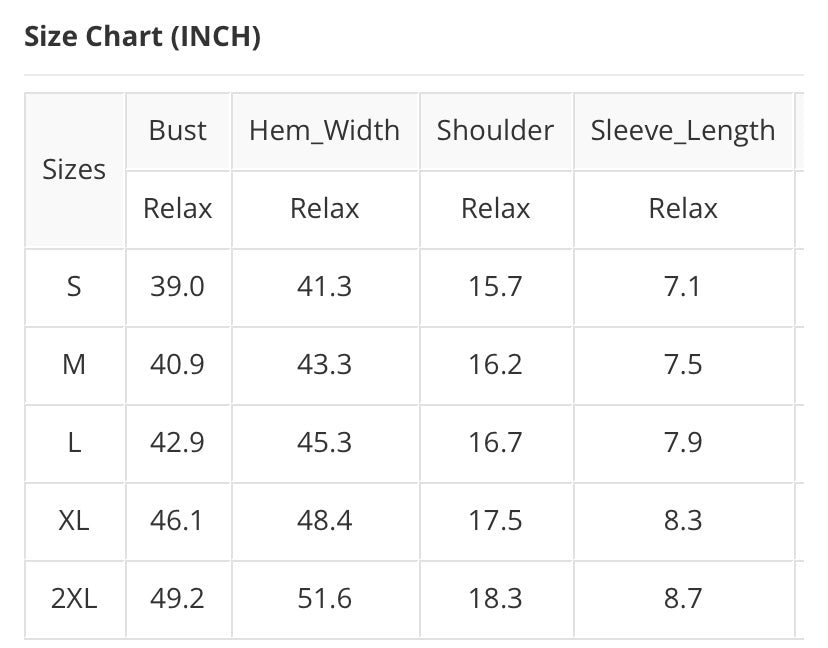The height and width of the screenshot is (648, 828).
Task: Click the XL size row label
Action: [74, 521]
